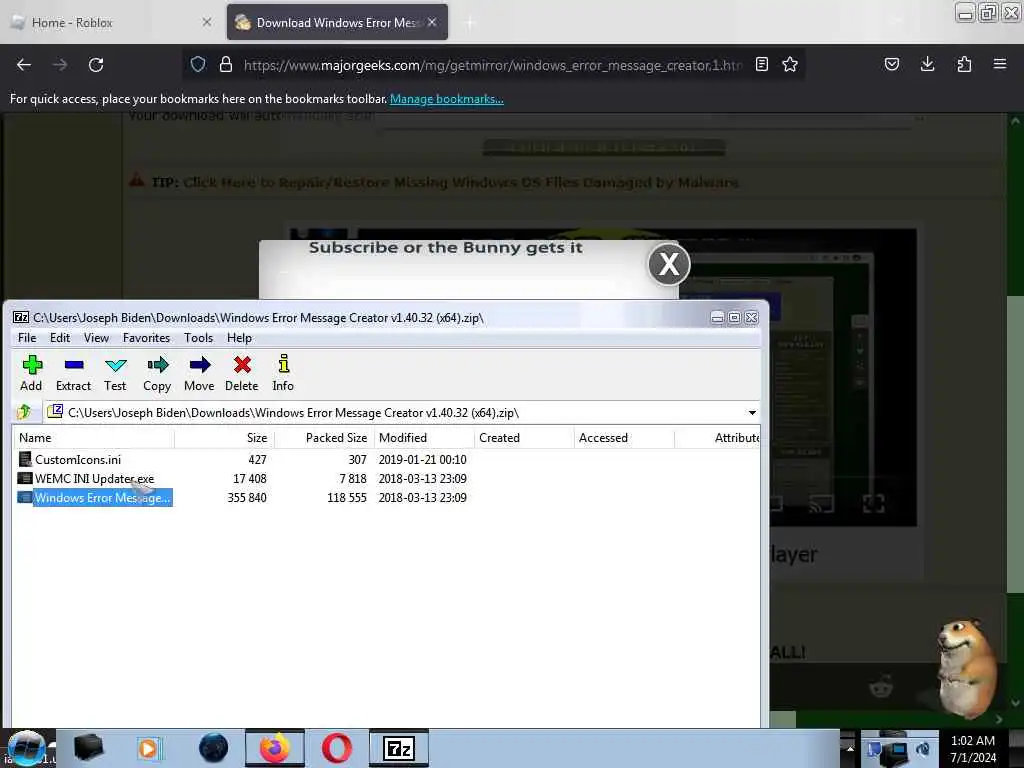This screenshot has width=1024, height=768.
Task: Run Test on the archive
Action: 115,373
